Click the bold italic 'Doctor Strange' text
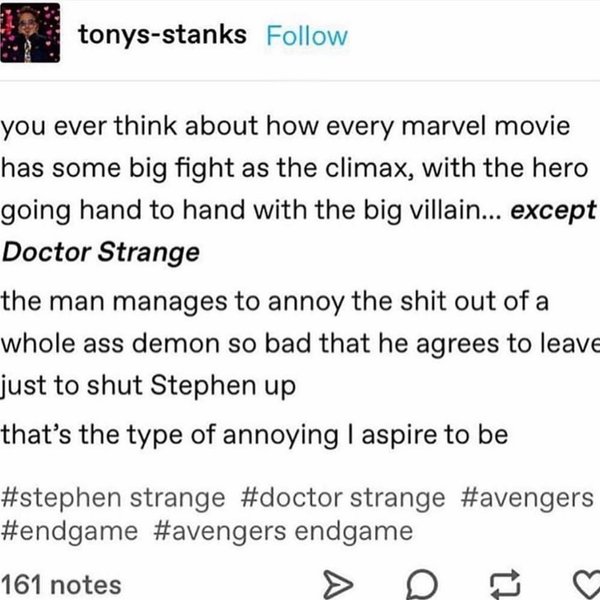This screenshot has width=600, height=600. click(101, 253)
